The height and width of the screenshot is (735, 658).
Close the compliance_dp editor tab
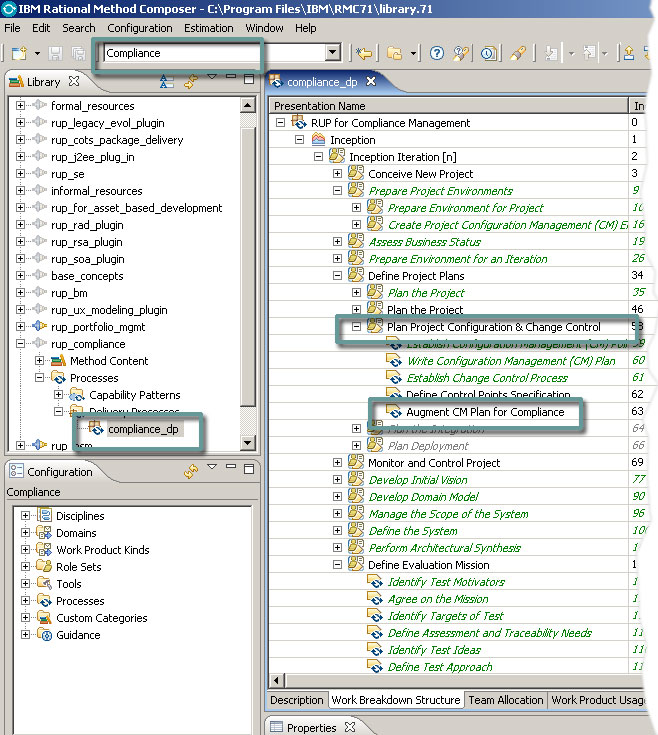tap(371, 82)
